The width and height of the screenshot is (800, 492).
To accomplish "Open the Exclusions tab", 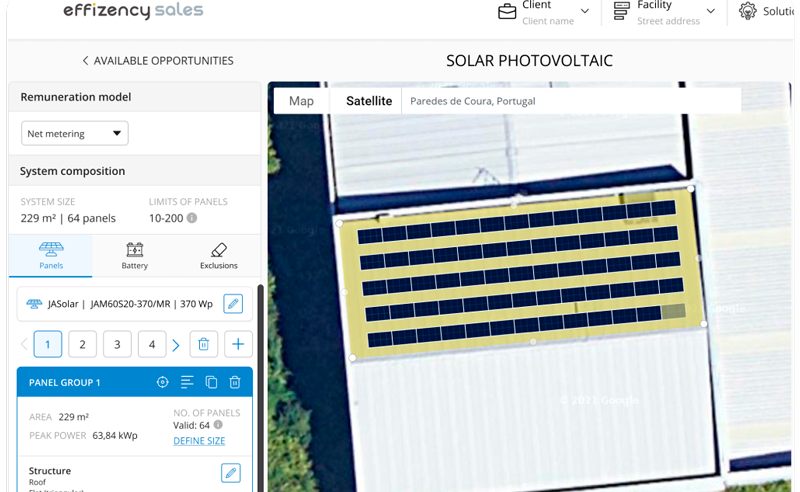I will (218, 256).
